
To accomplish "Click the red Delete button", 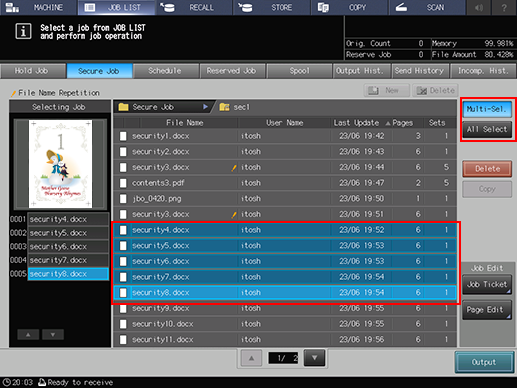I will (x=487, y=169).
